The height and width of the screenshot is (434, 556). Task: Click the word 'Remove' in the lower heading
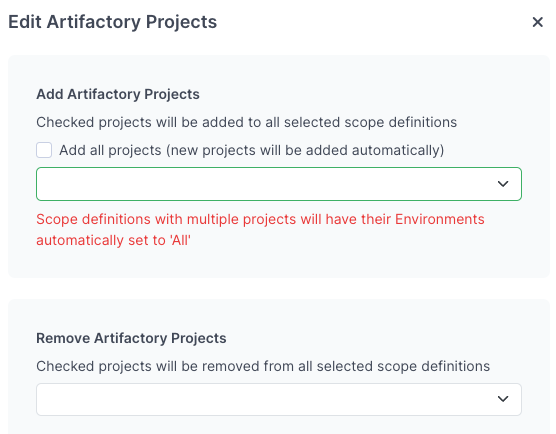(63, 338)
